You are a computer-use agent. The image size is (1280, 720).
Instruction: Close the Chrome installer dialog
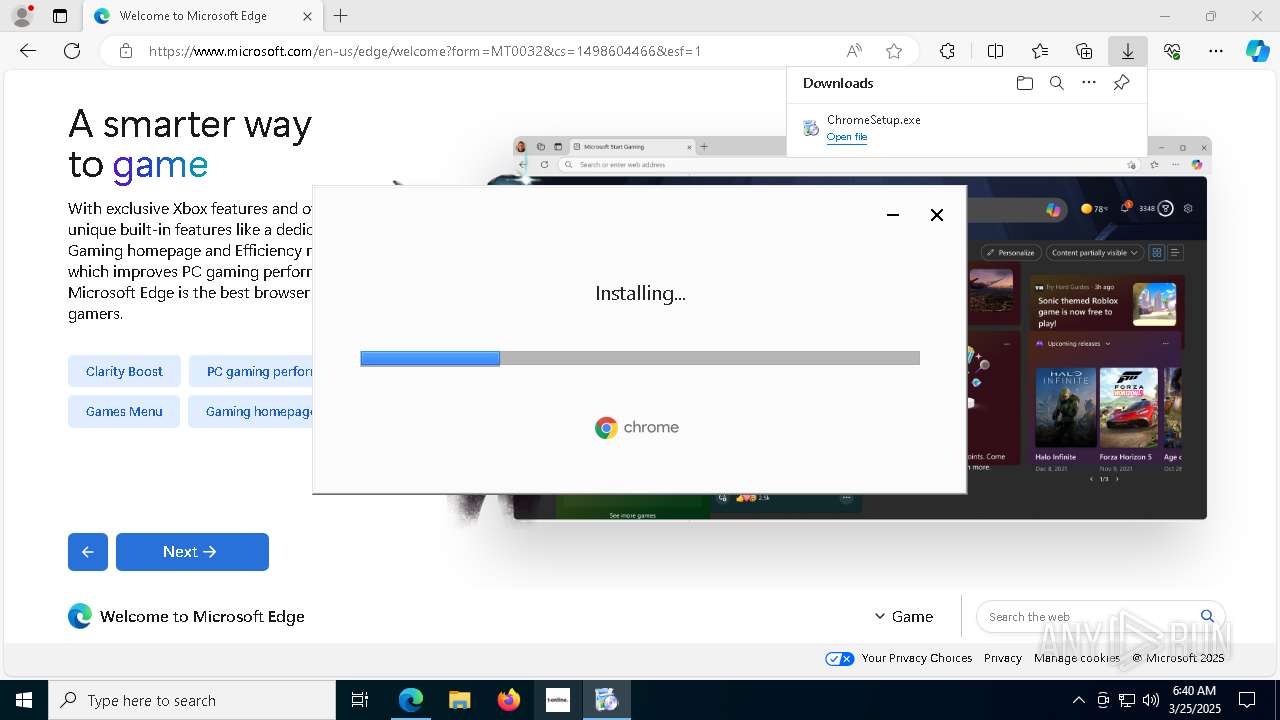937,215
